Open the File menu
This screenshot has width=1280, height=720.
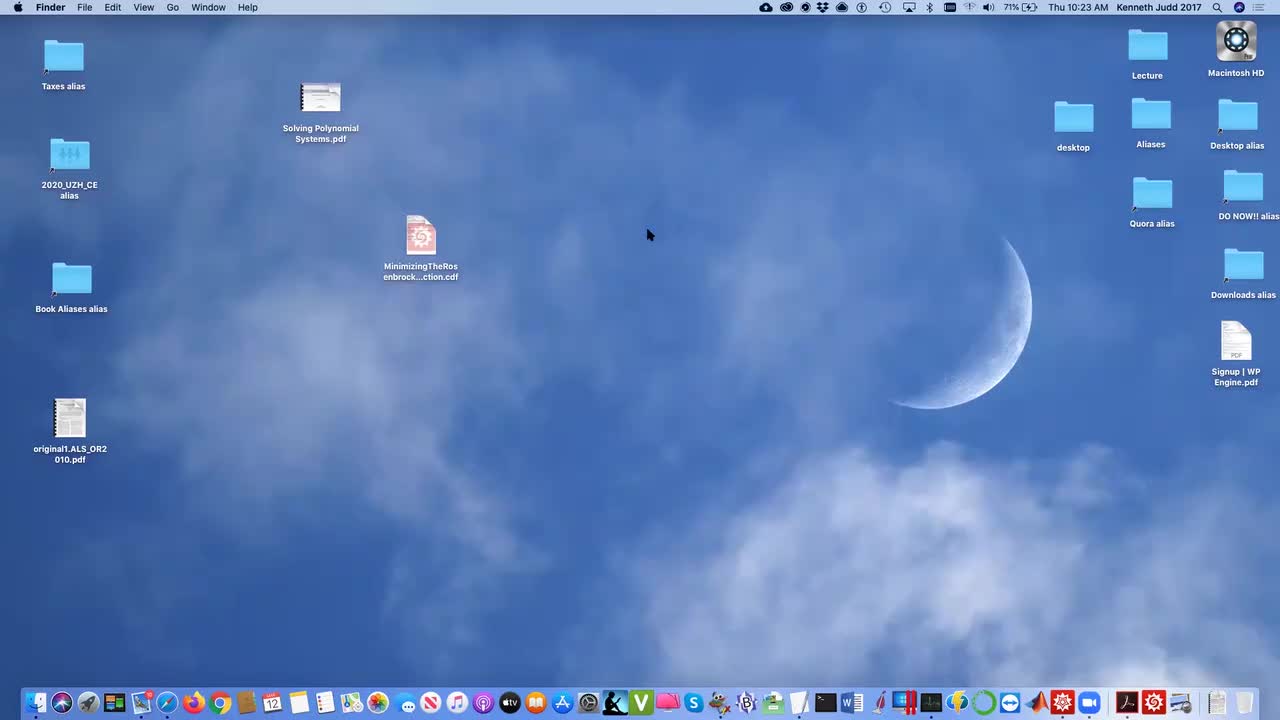[85, 7]
